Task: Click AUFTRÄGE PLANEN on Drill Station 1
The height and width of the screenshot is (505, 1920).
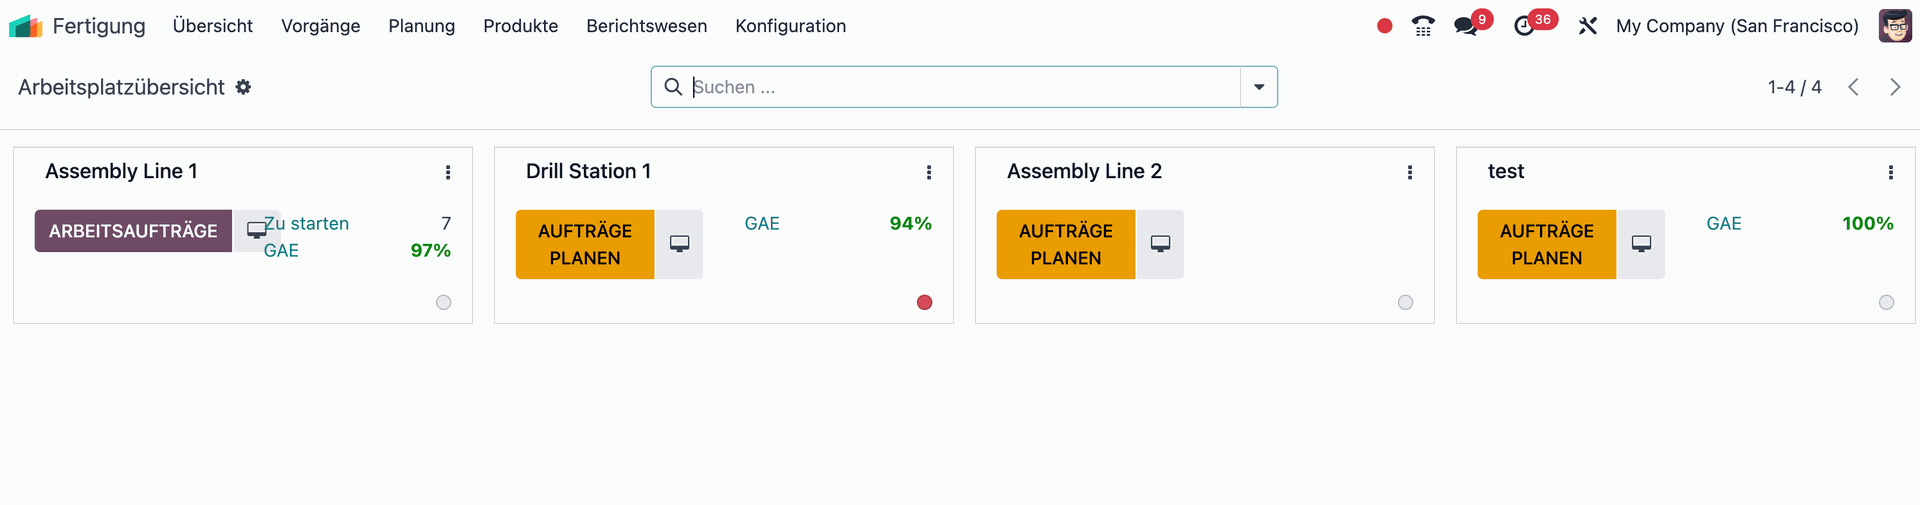Action: (585, 244)
